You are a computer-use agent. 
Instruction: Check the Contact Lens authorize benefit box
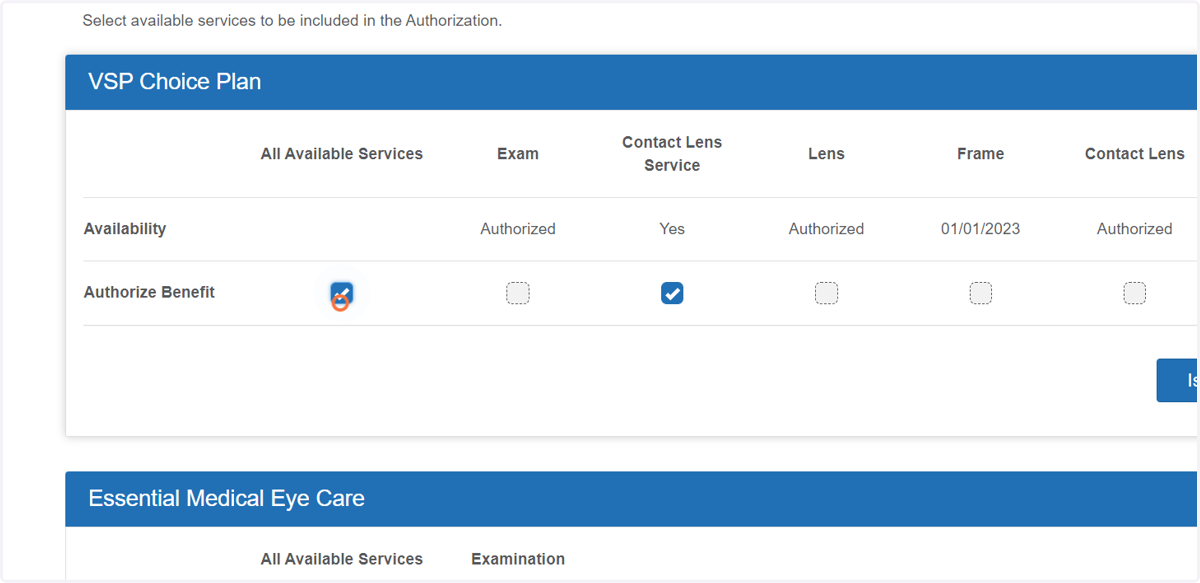pos(1135,293)
